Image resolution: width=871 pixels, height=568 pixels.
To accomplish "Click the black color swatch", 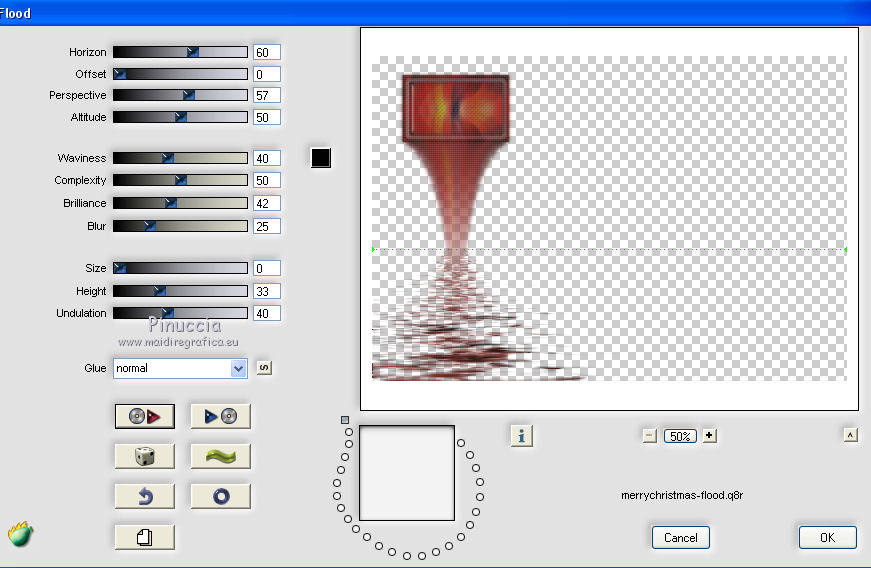I will pyautogui.click(x=321, y=158).
